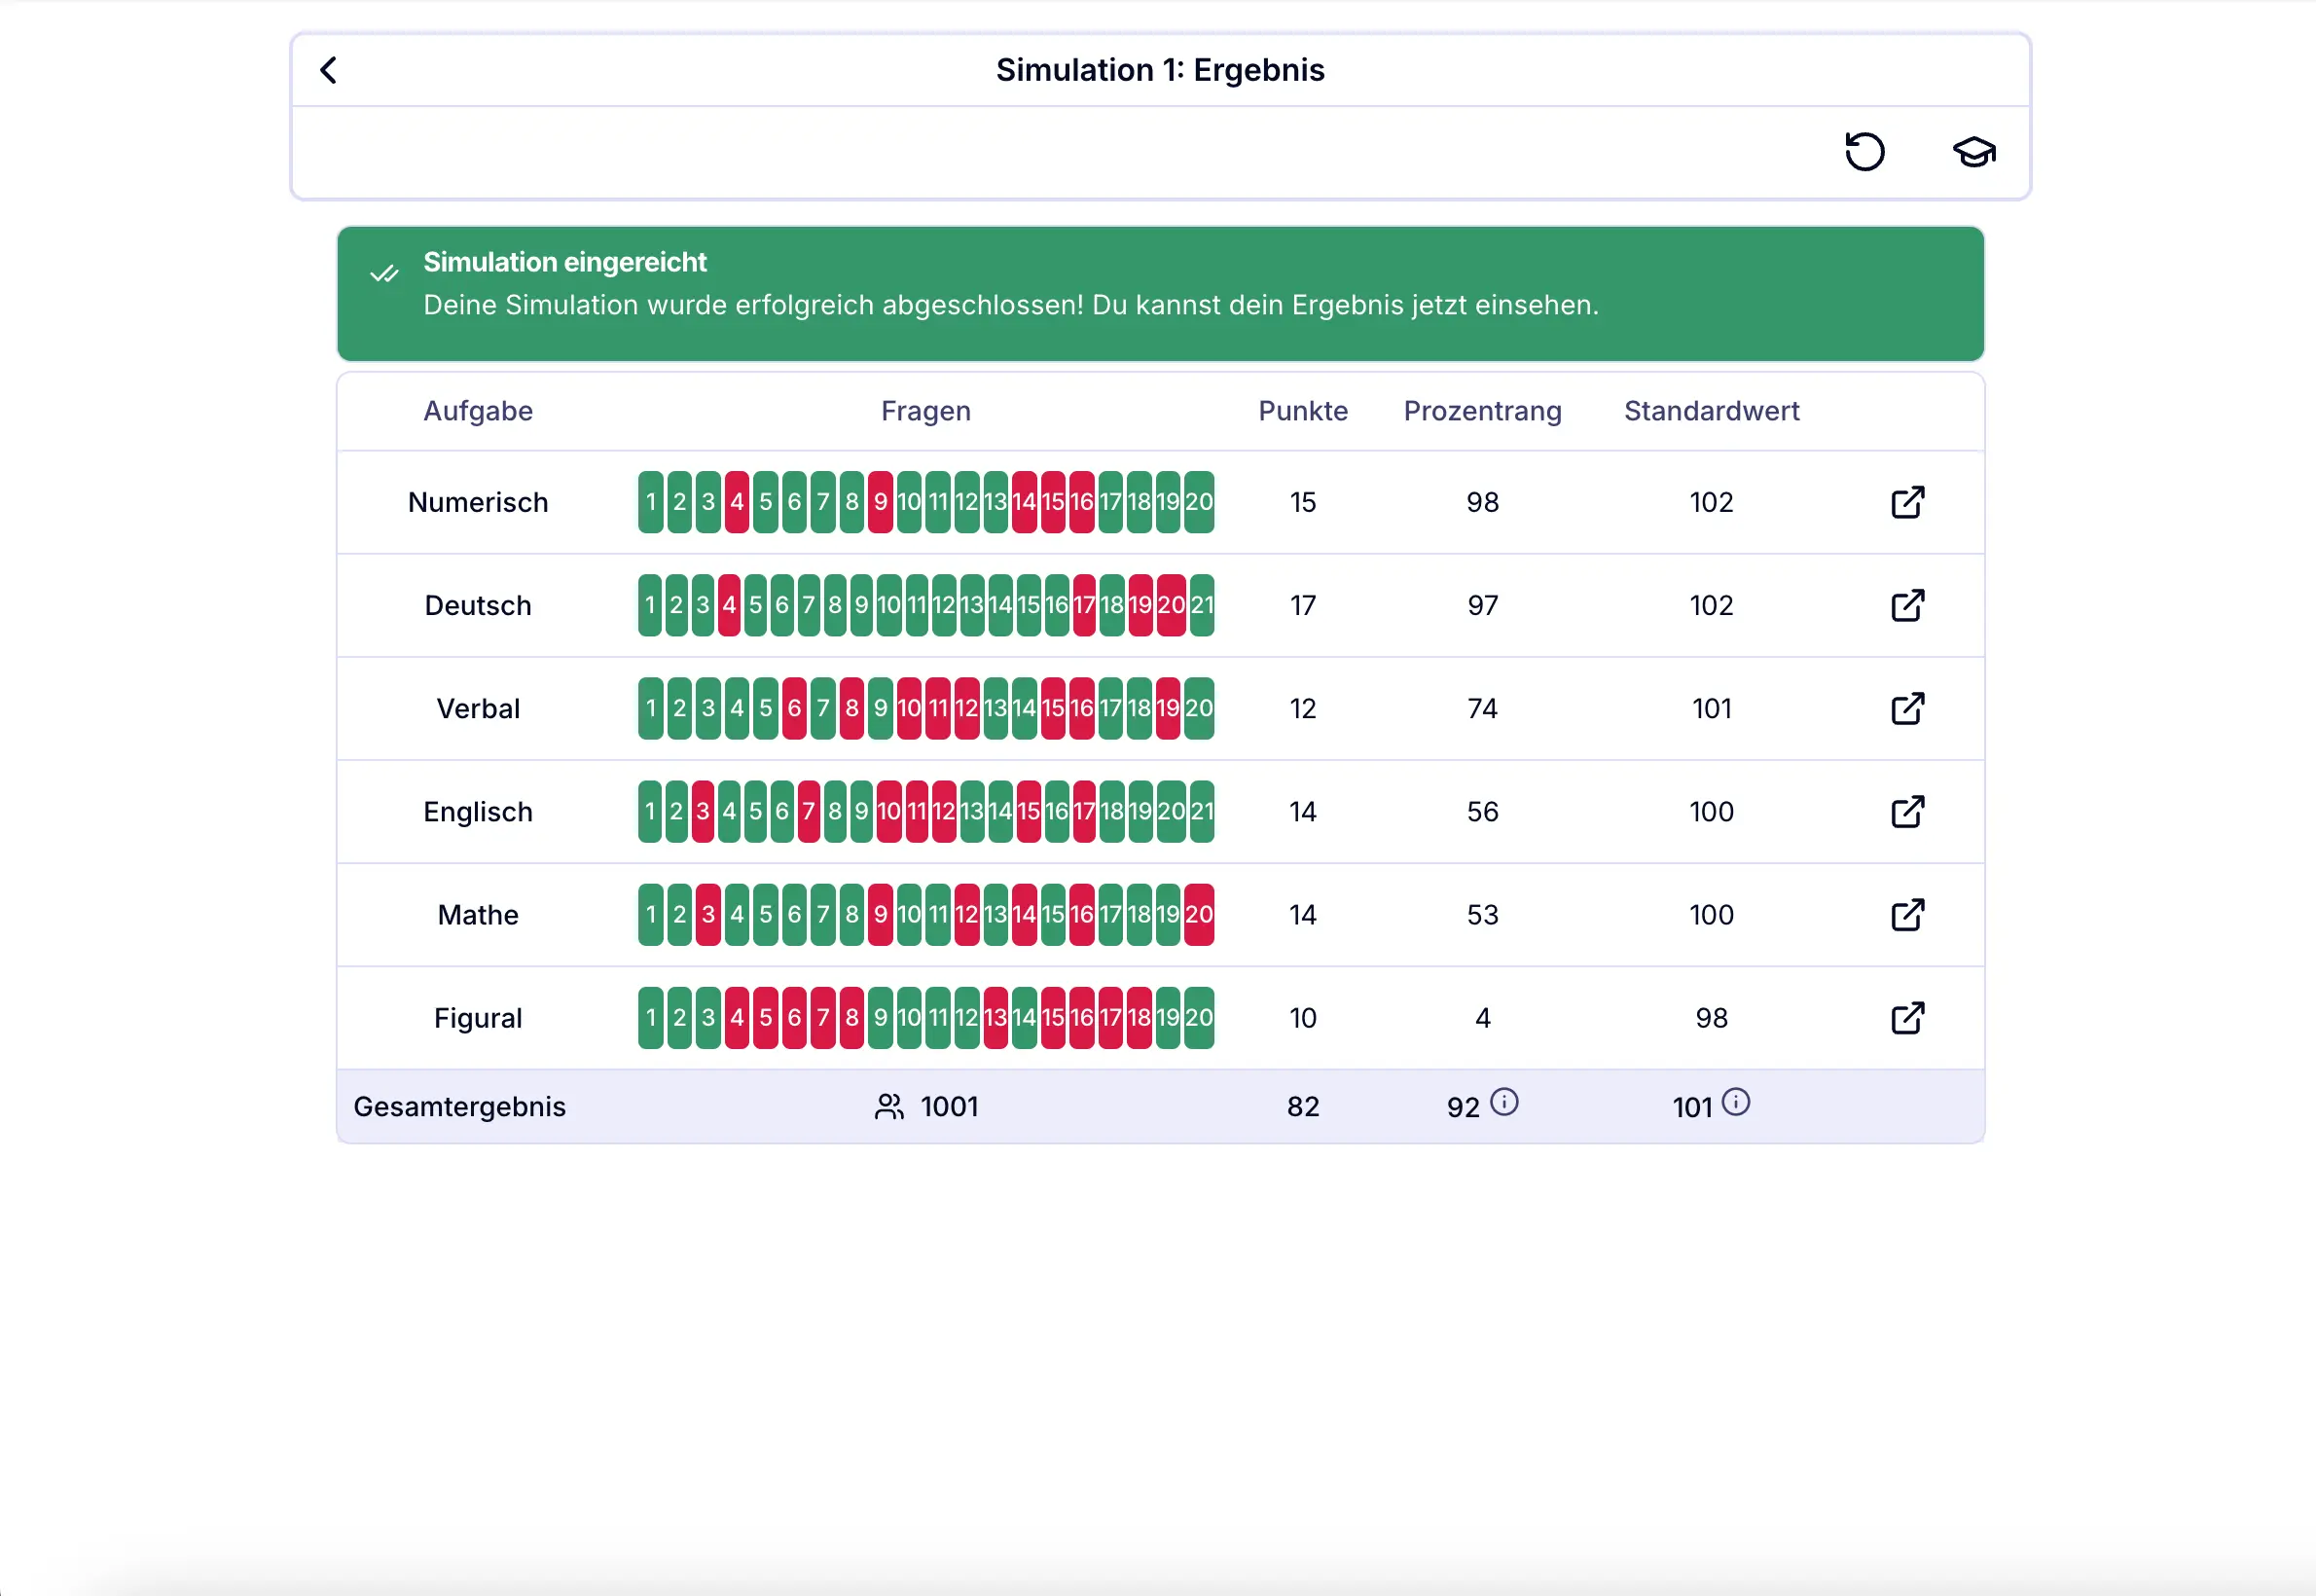Viewport: 2316px width, 1596px height.
Task: Click participants icon beside 1001
Action: pyautogui.click(x=889, y=1106)
